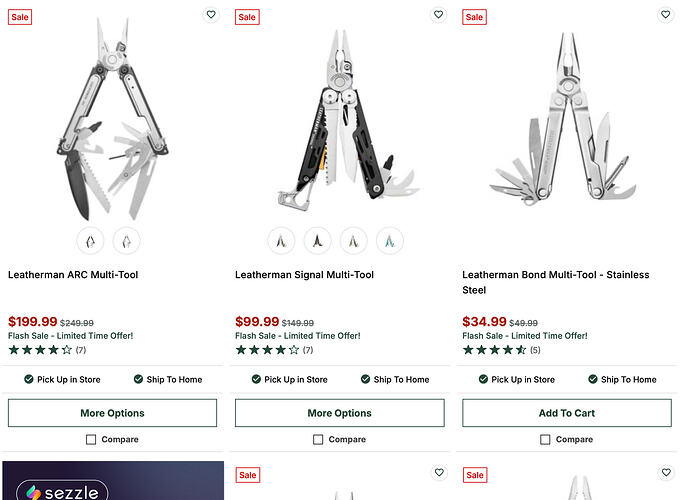This screenshot has height=500, width=690.
Task: Open star ratings for Leatherman Bond reviews
Action: [494, 350]
